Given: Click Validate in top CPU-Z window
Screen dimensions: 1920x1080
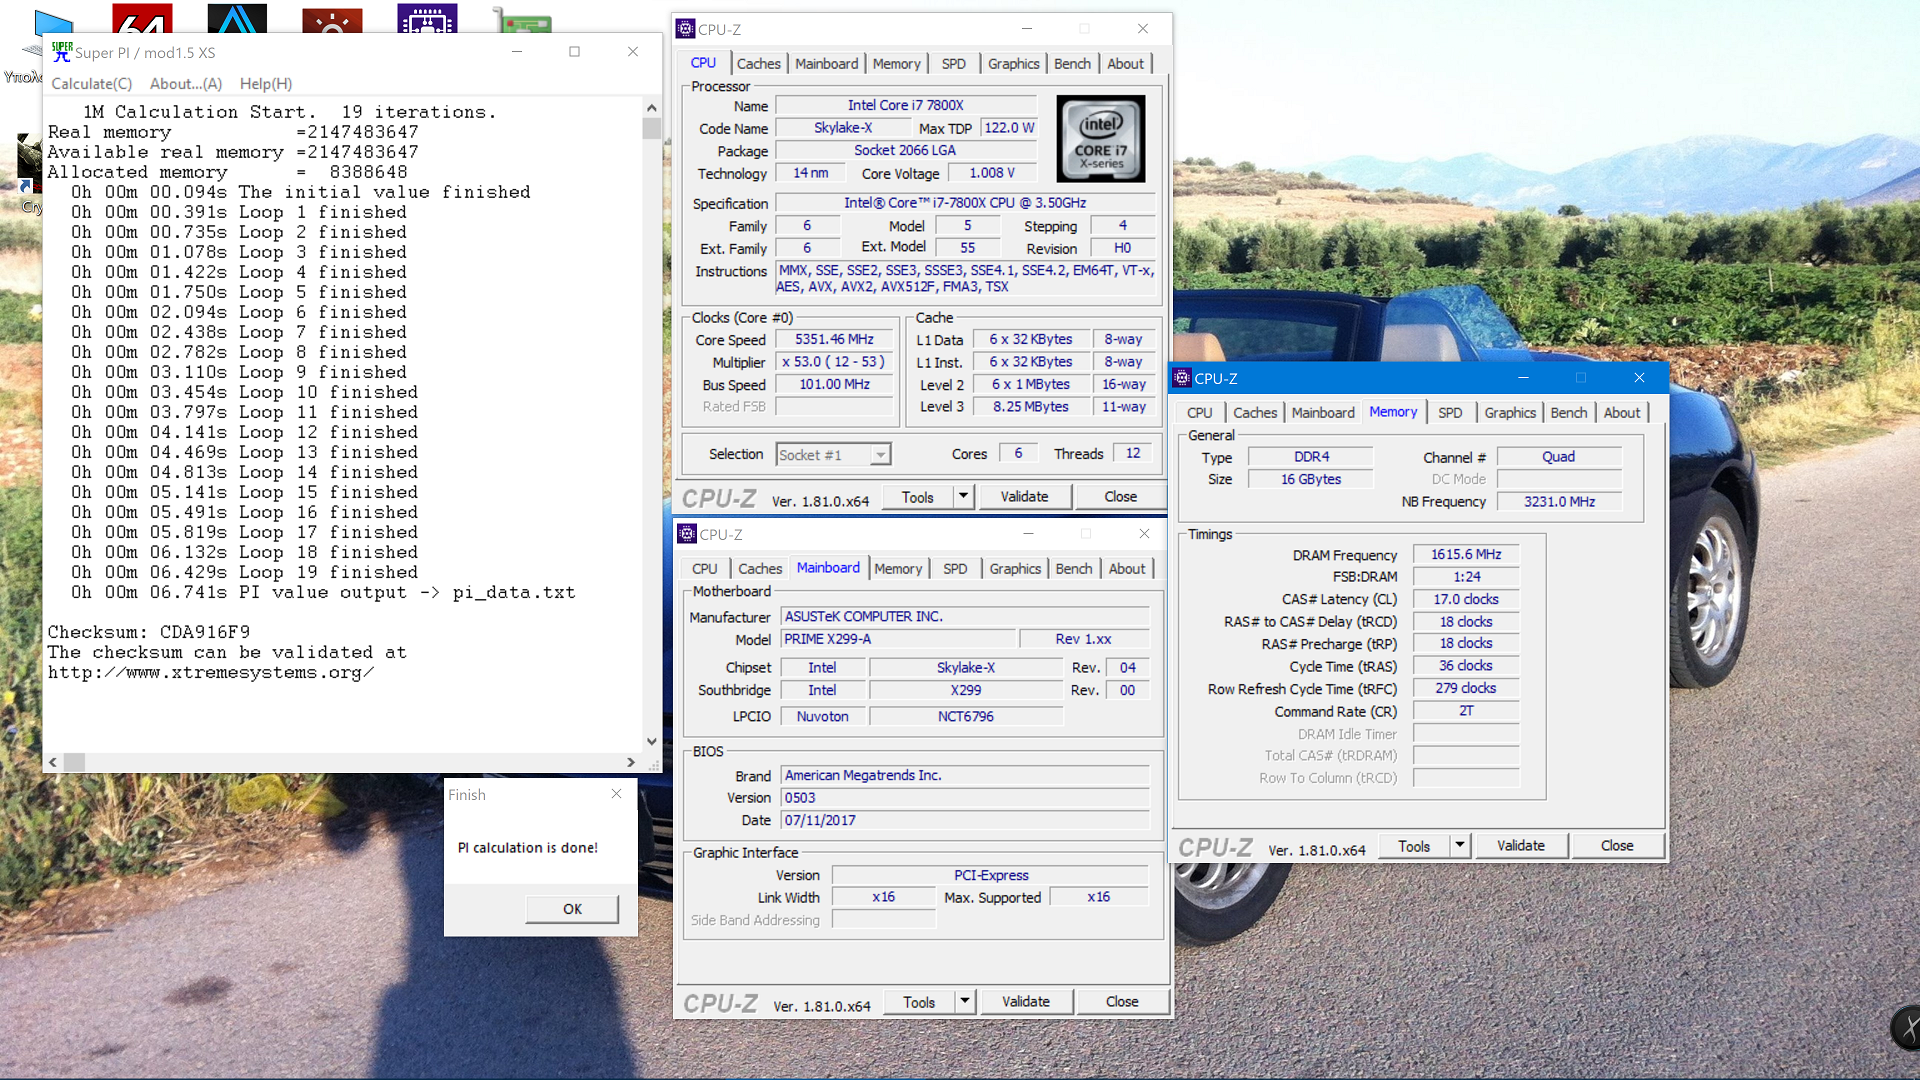Looking at the screenshot, I should point(1024,496).
